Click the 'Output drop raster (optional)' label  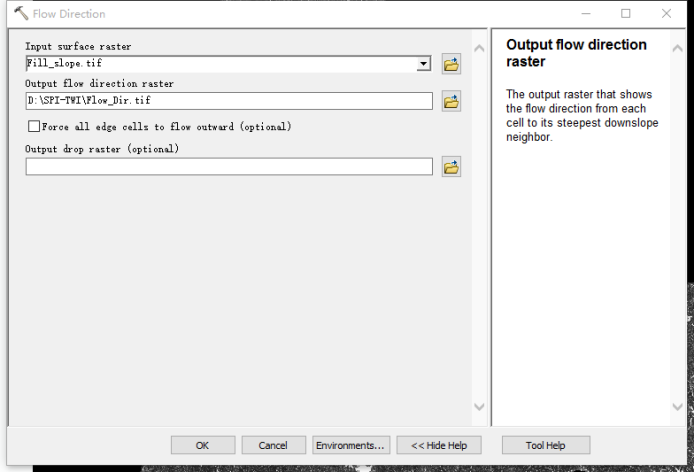[102, 149]
